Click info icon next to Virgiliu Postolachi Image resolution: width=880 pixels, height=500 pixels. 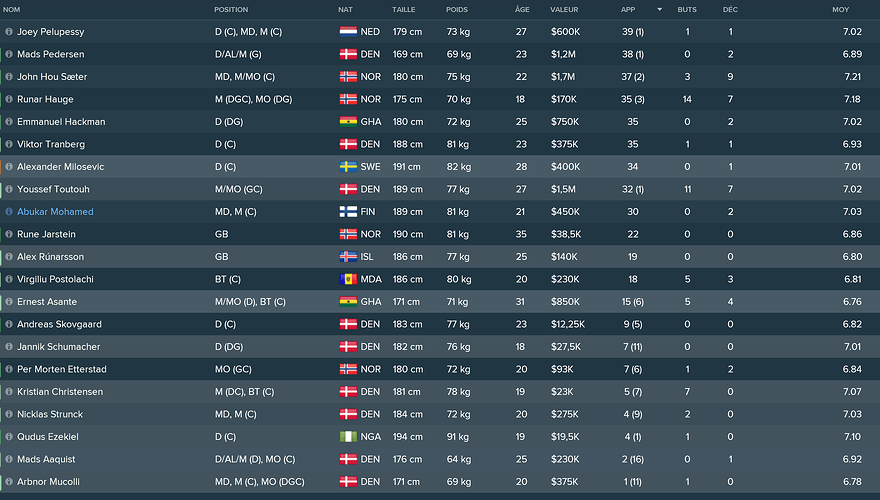(x=9, y=279)
